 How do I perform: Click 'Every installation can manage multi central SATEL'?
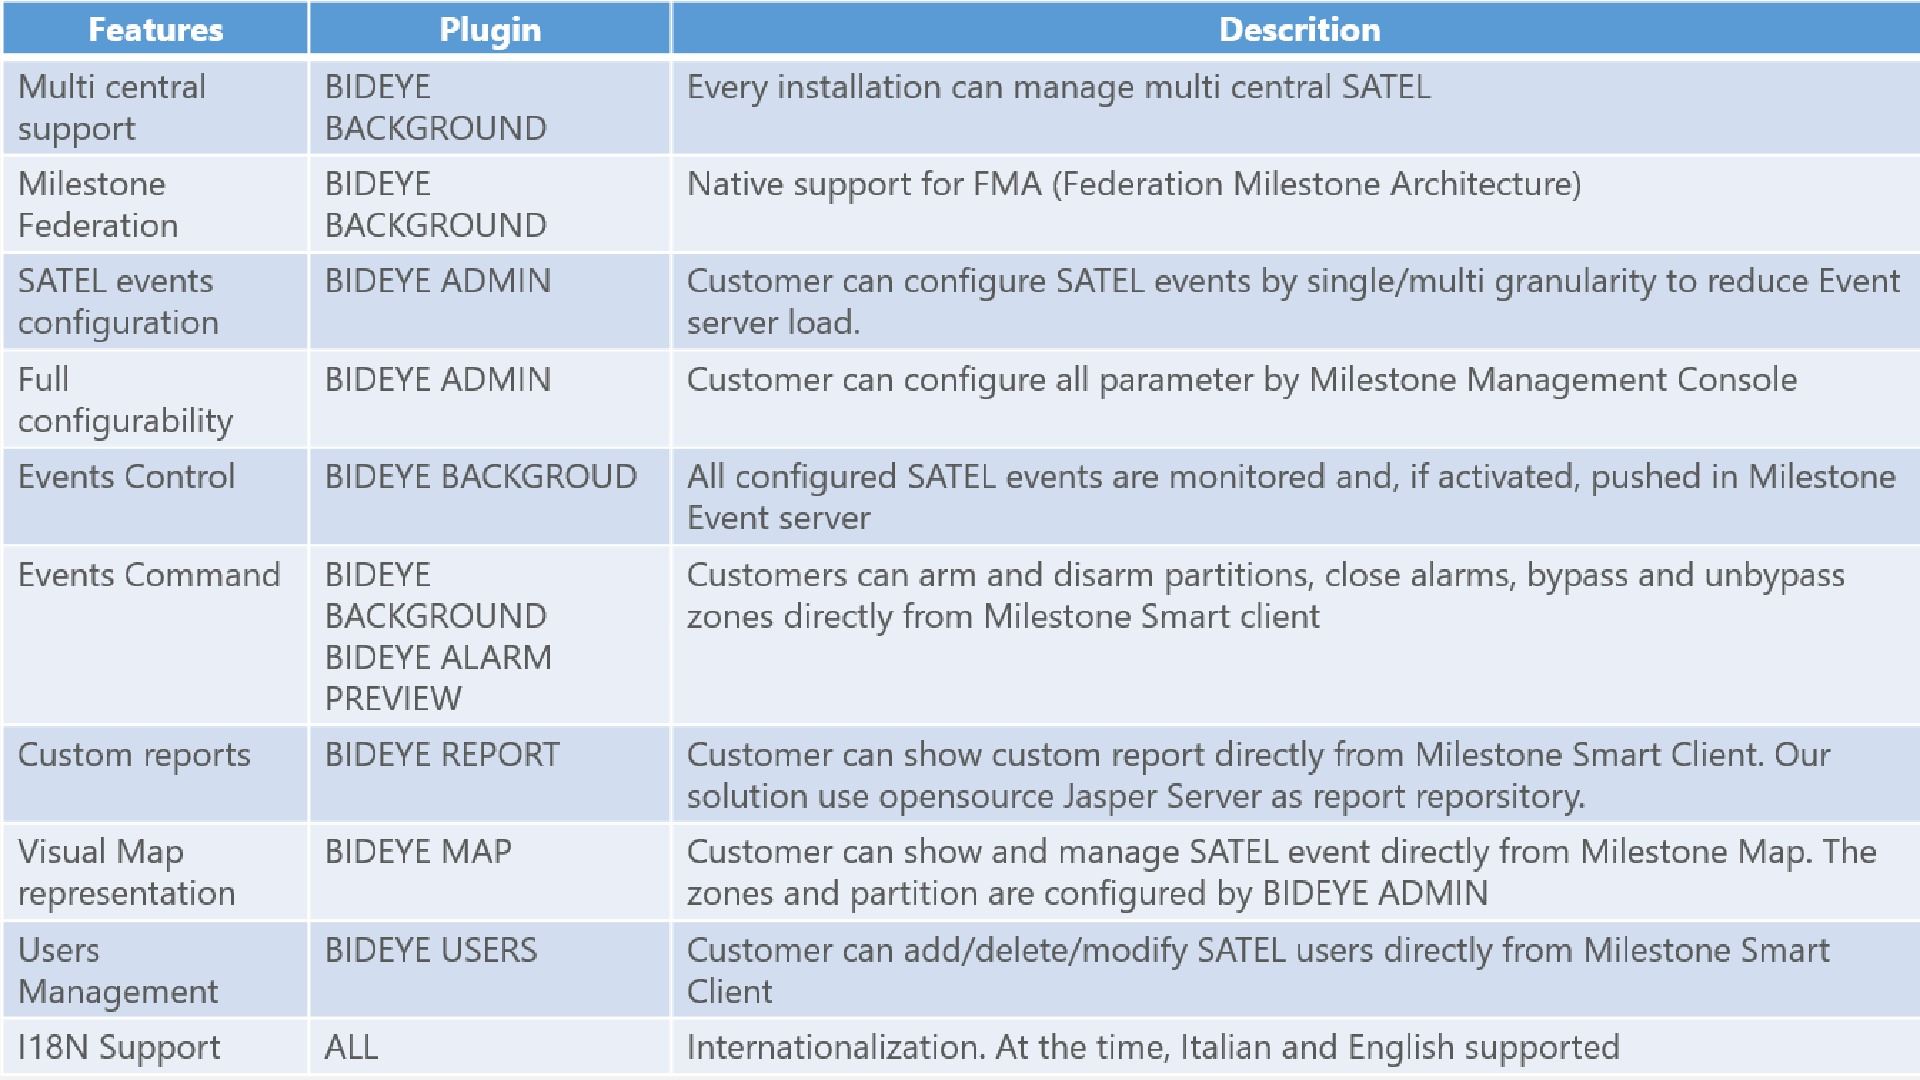1059,87
